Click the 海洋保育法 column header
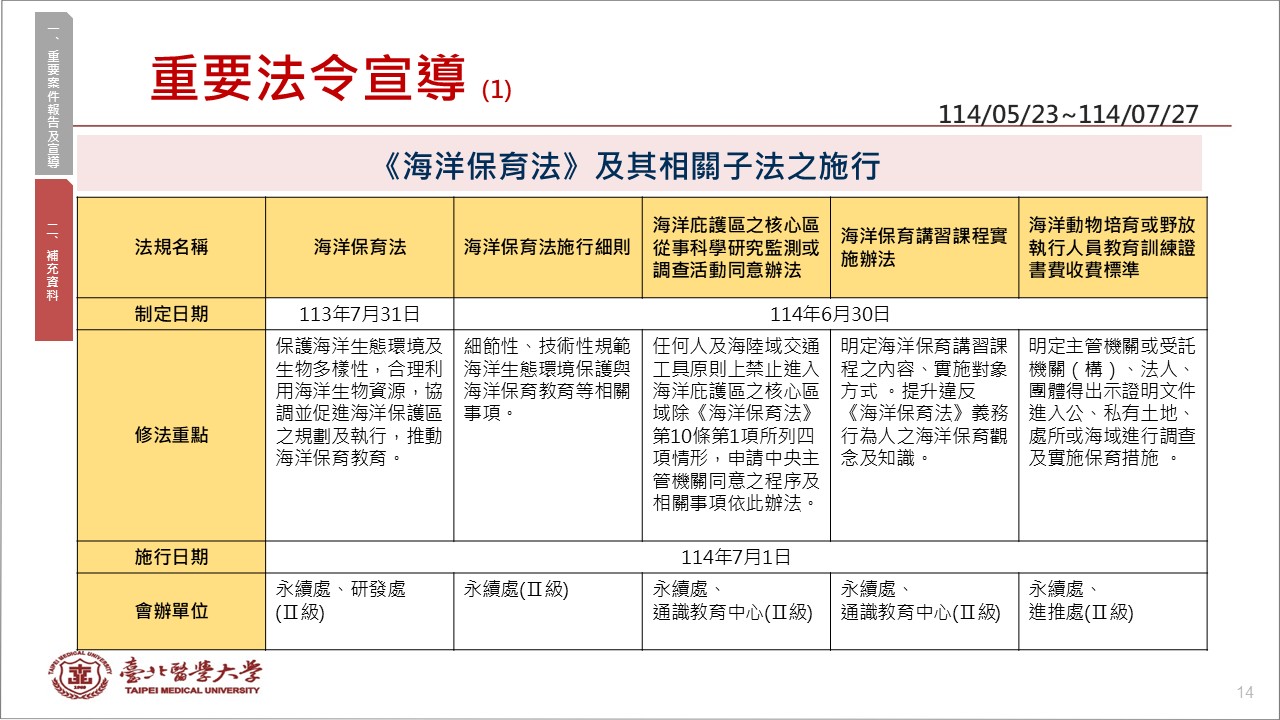This screenshot has width=1280, height=720. point(360,247)
